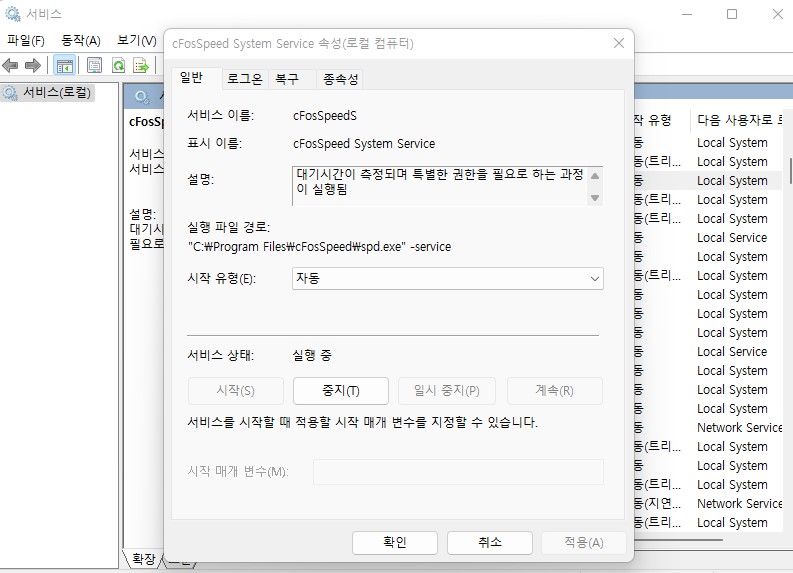Close the cFosSpeed properties dialog with X
Viewport: 793px width, 573px height.
[619, 43]
